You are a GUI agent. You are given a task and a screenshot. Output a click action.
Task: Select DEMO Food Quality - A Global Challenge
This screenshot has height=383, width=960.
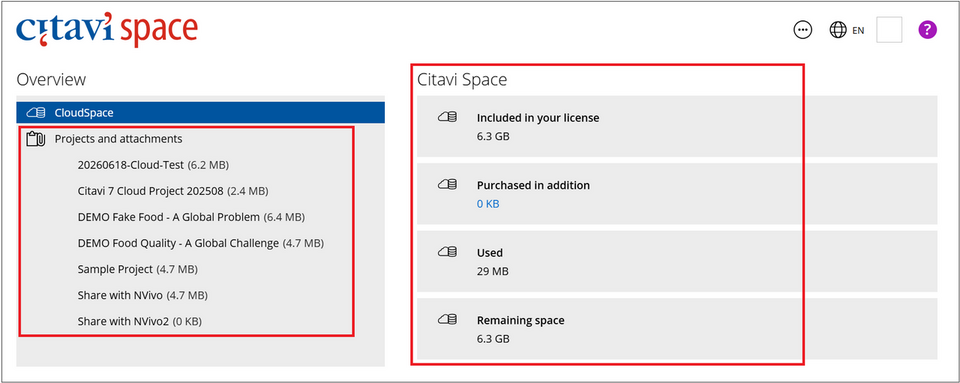[x=201, y=243]
